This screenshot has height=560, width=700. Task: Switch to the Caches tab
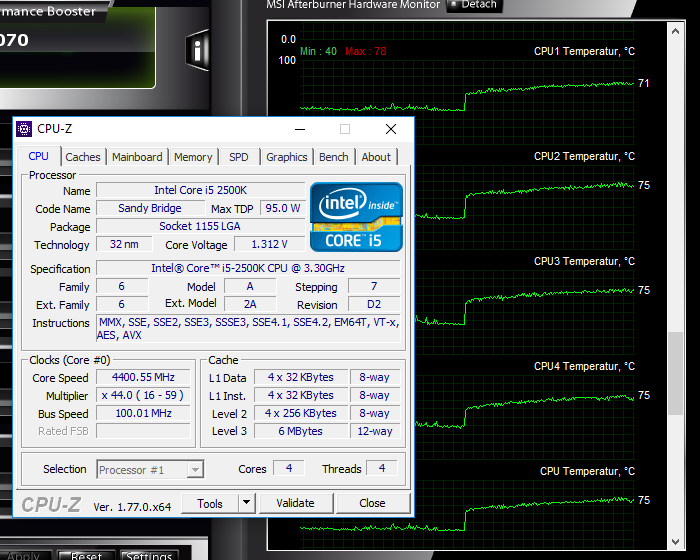83,157
